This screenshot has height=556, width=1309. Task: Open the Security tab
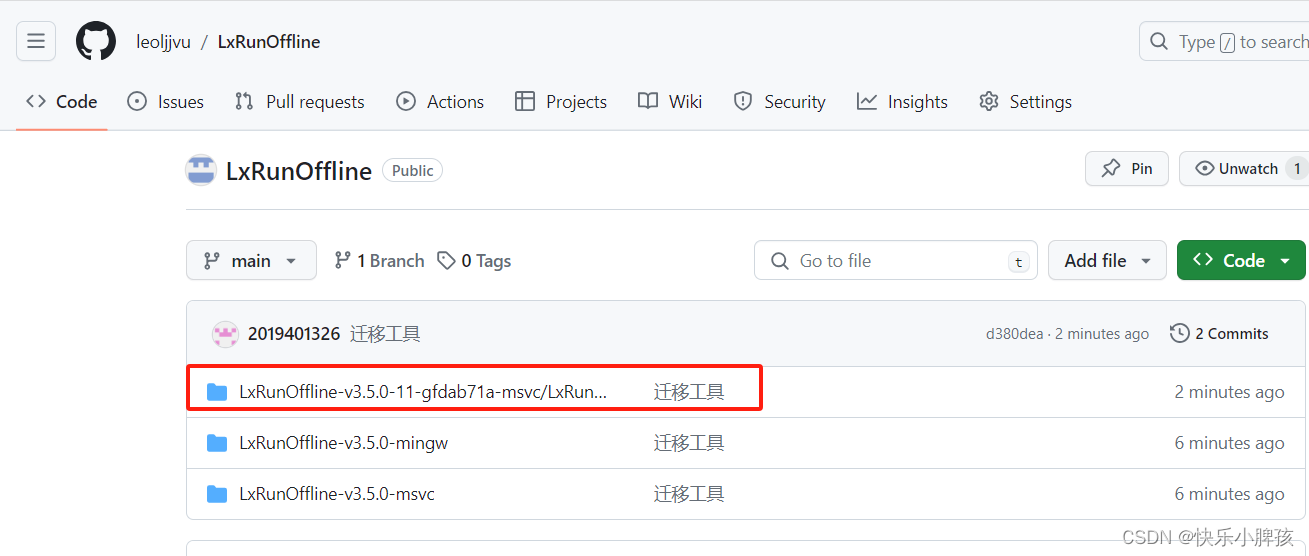[779, 101]
